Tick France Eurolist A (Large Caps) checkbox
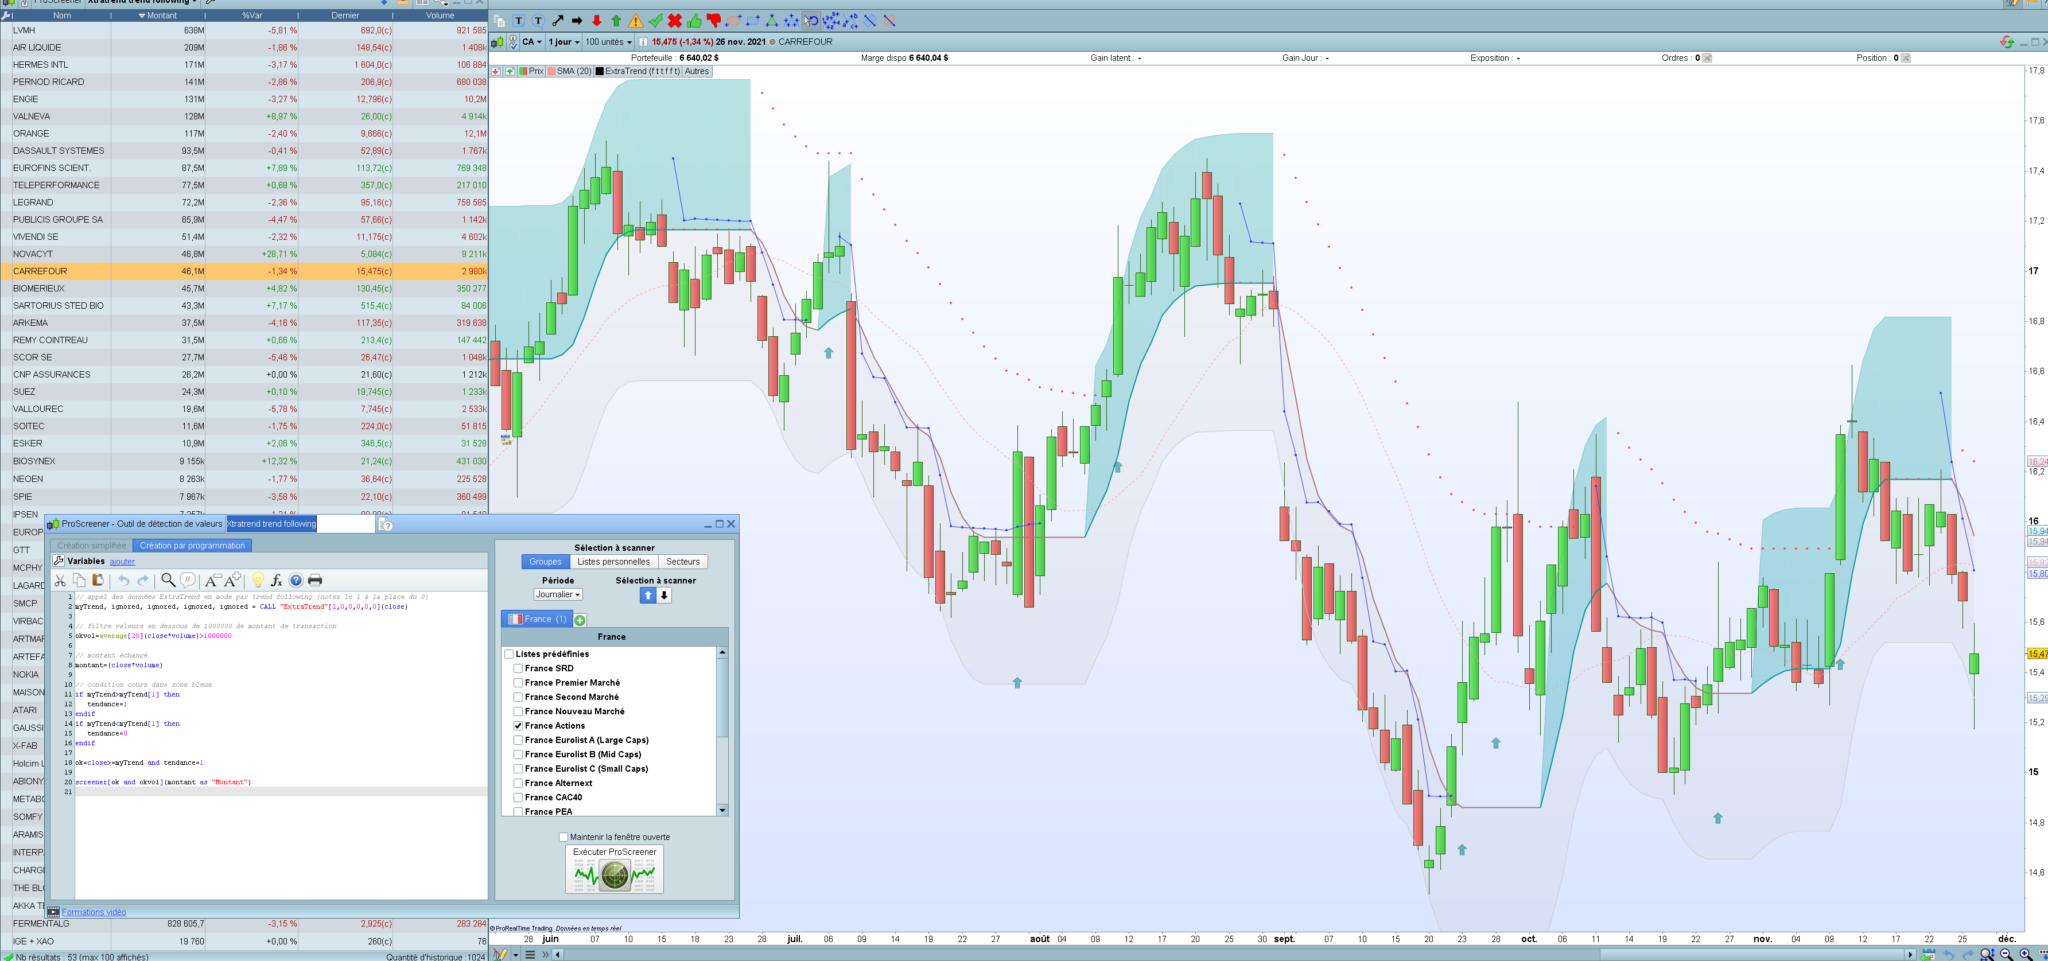The width and height of the screenshot is (2048, 961). pos(518,740)
